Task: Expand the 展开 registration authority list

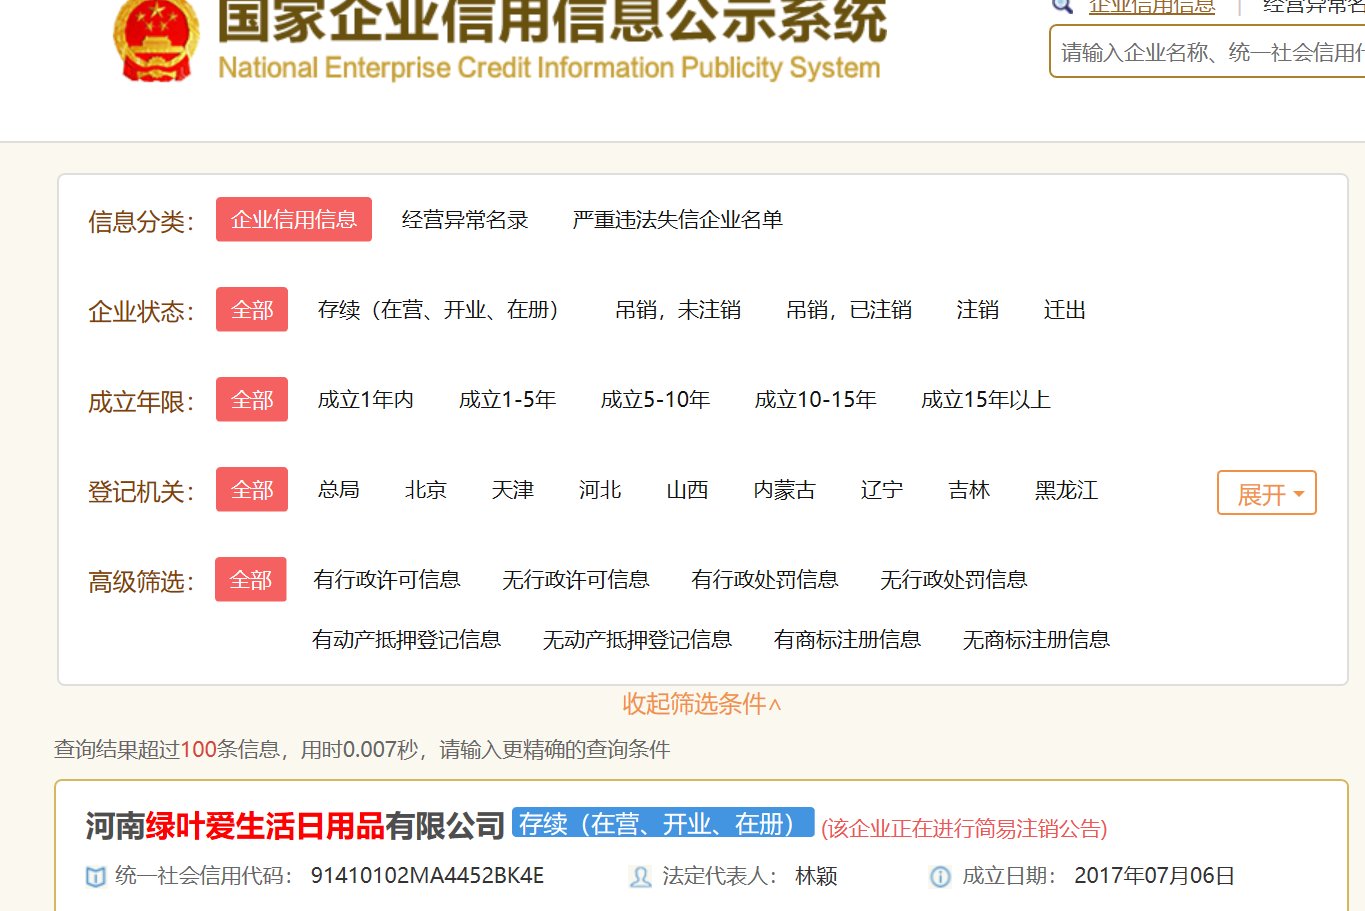Action: 1265,491
